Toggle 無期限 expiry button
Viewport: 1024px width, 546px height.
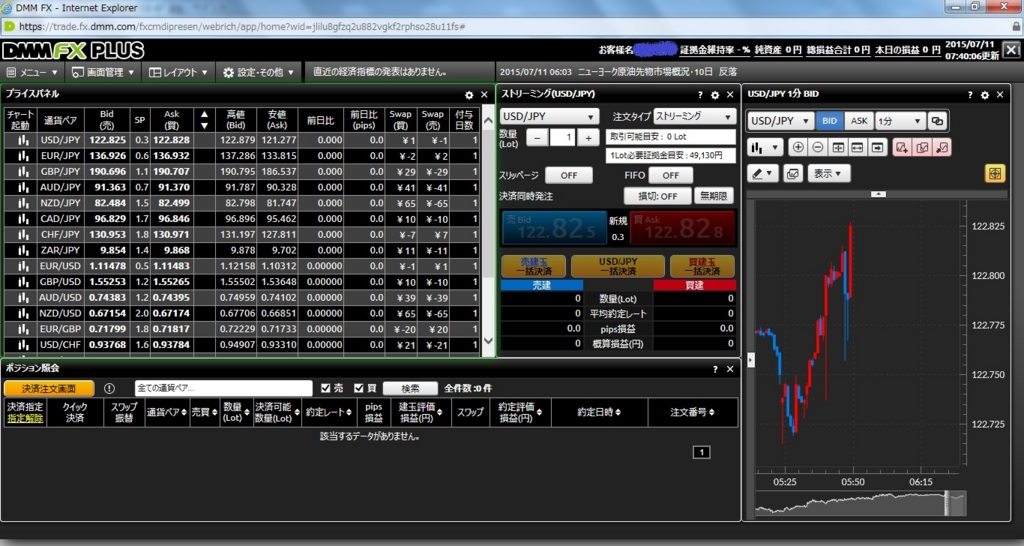(714, 196)
